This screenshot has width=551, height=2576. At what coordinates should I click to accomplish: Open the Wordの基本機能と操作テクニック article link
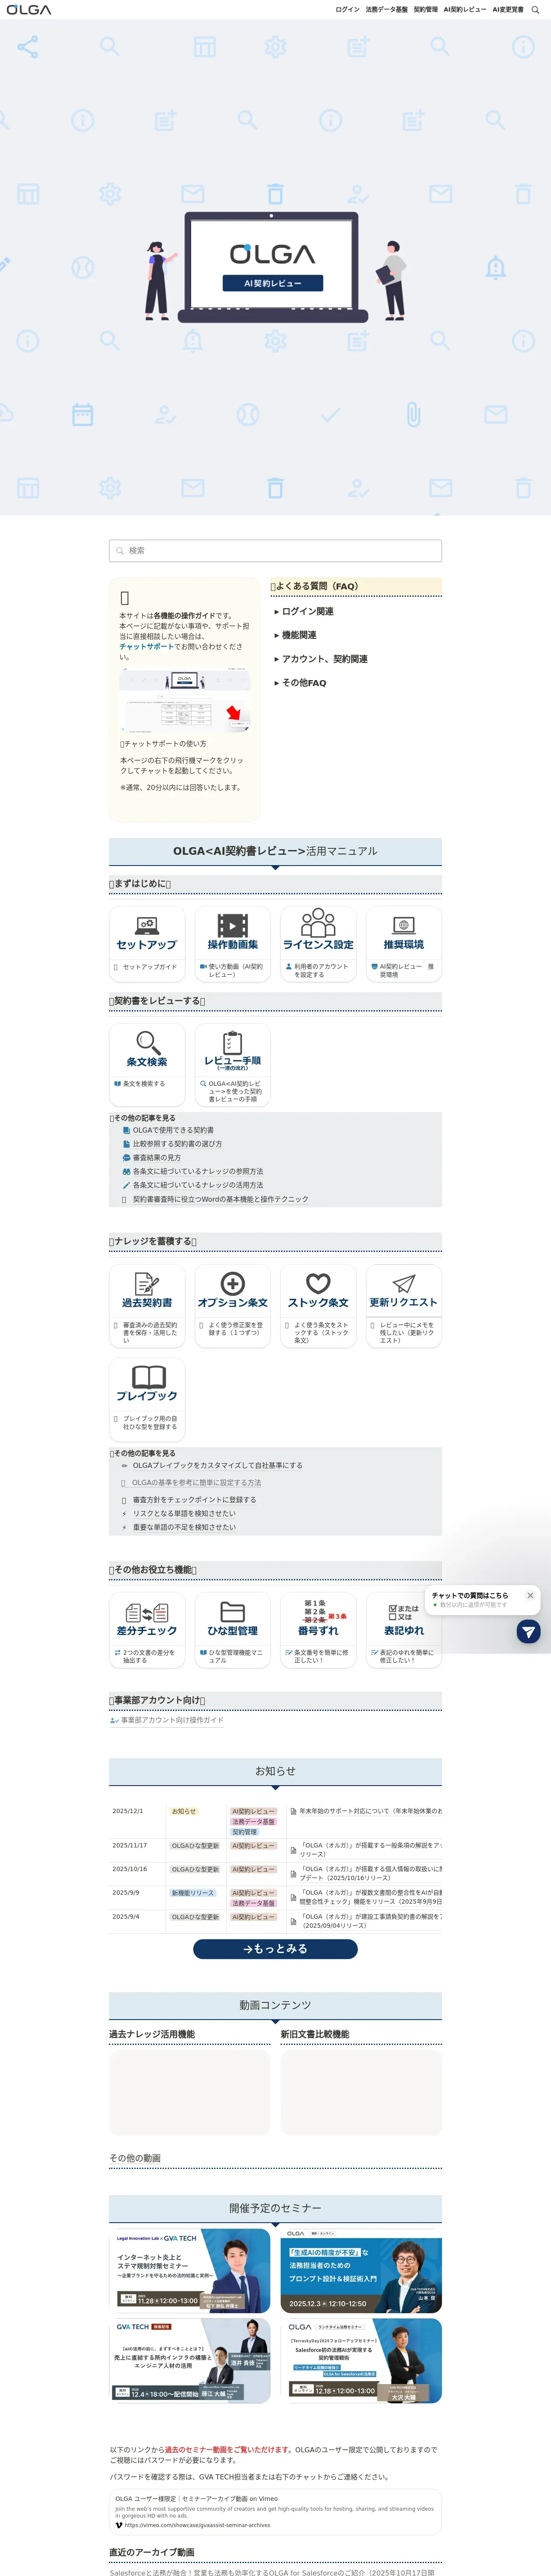tap(220, 1199)
